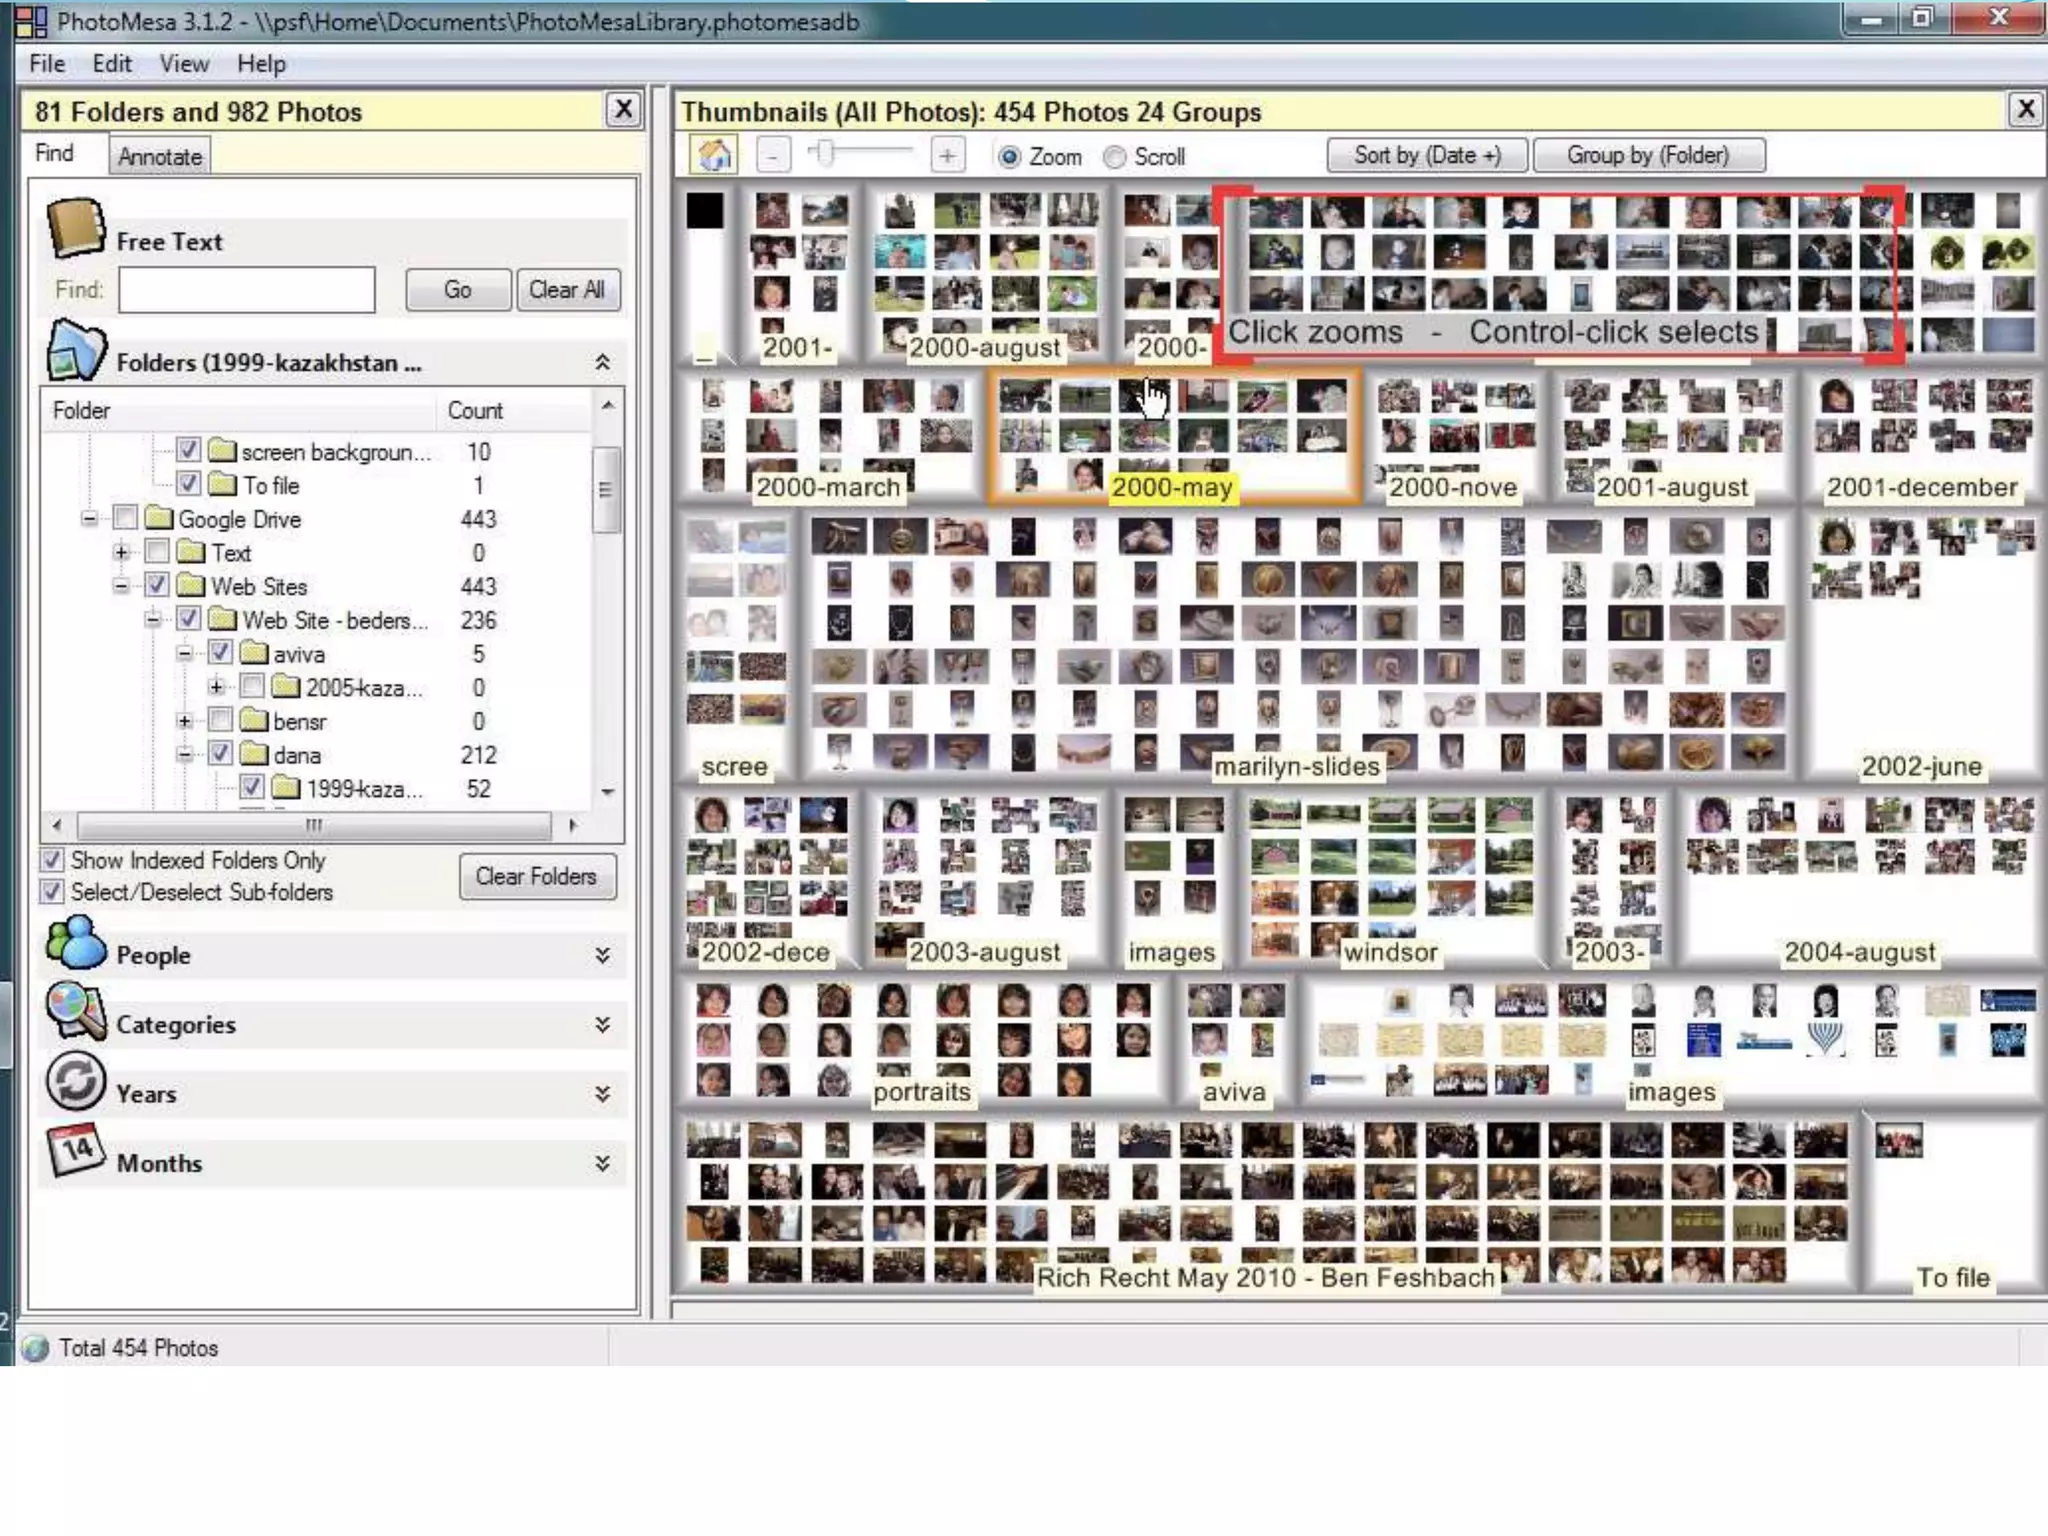Click the Sort by (Date +) button
2048x1536 pixels.
point(1427,156)
